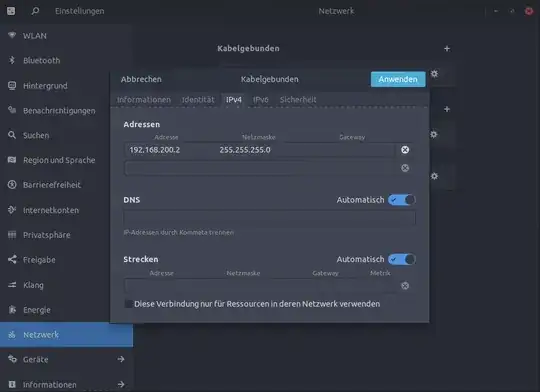Click the Anwenden button
The height and width of the screenshot is (392, 540).
[398, 79]
